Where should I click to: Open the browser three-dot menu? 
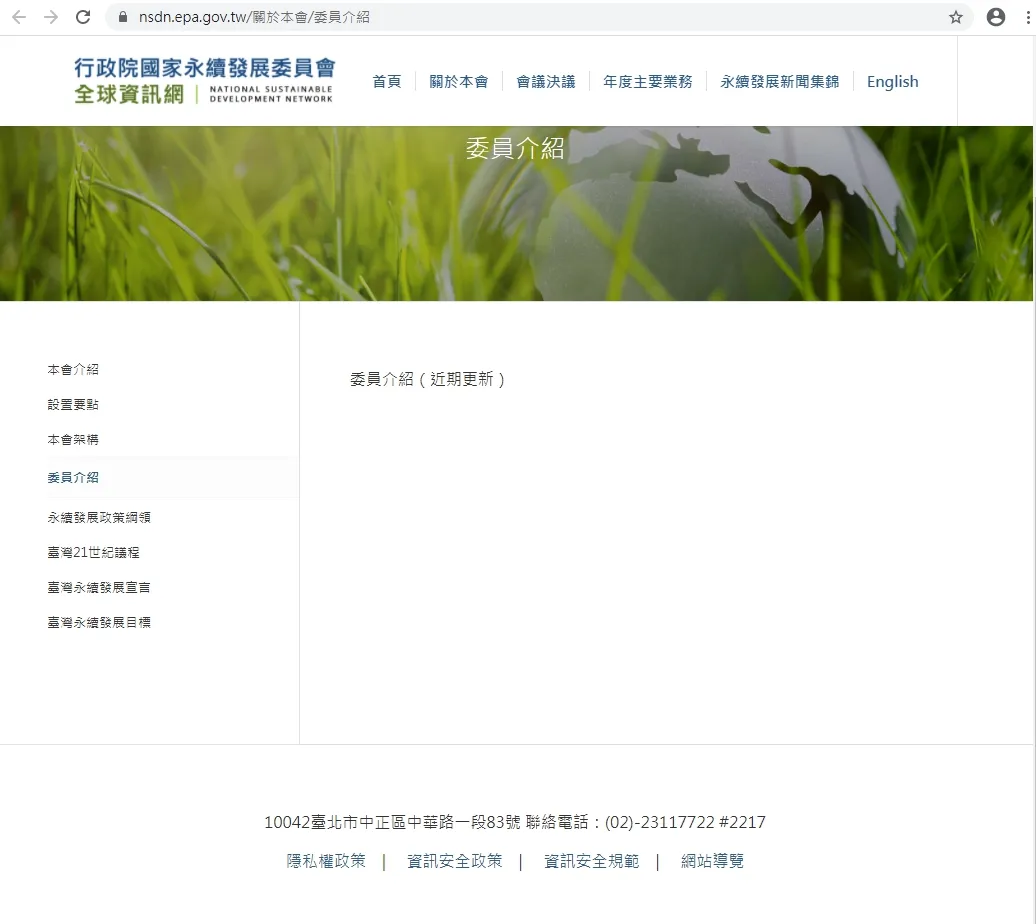tap(1028, 17)
